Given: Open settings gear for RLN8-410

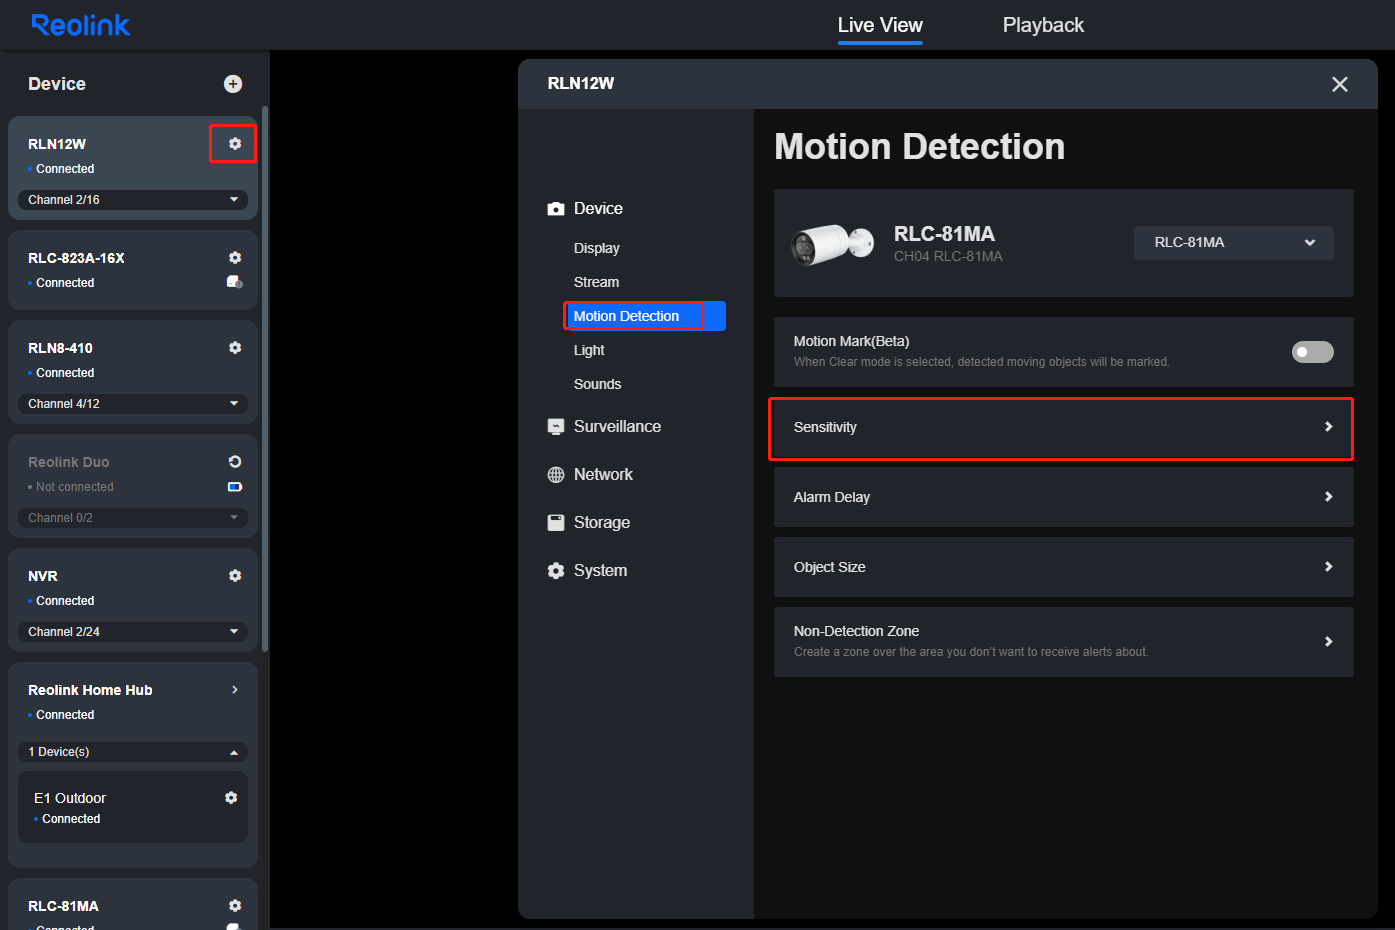Looking at the screenshot, I should pos(235,348).
